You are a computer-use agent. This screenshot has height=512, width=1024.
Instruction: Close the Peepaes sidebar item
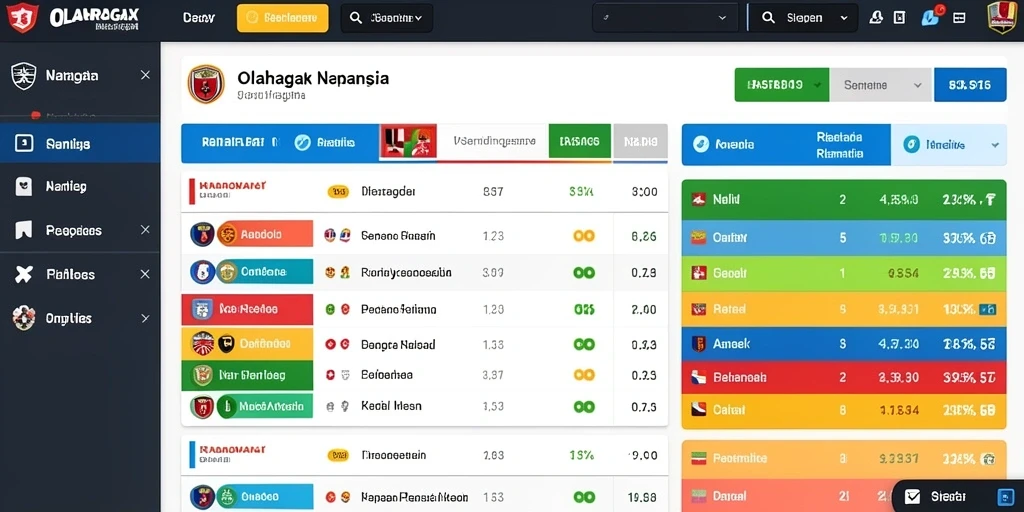145,230
